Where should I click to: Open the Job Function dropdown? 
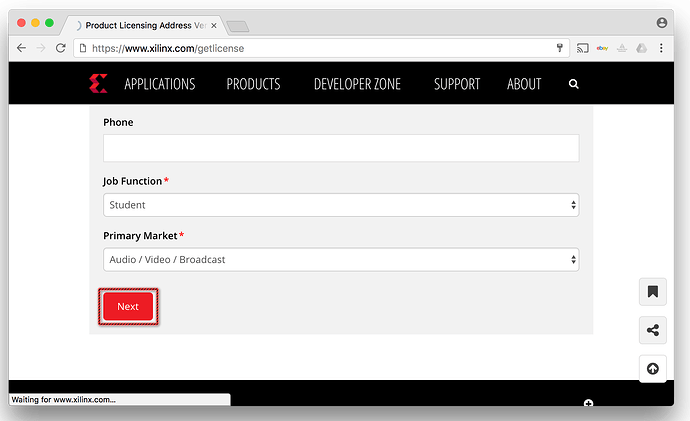(x=341, y=205)
